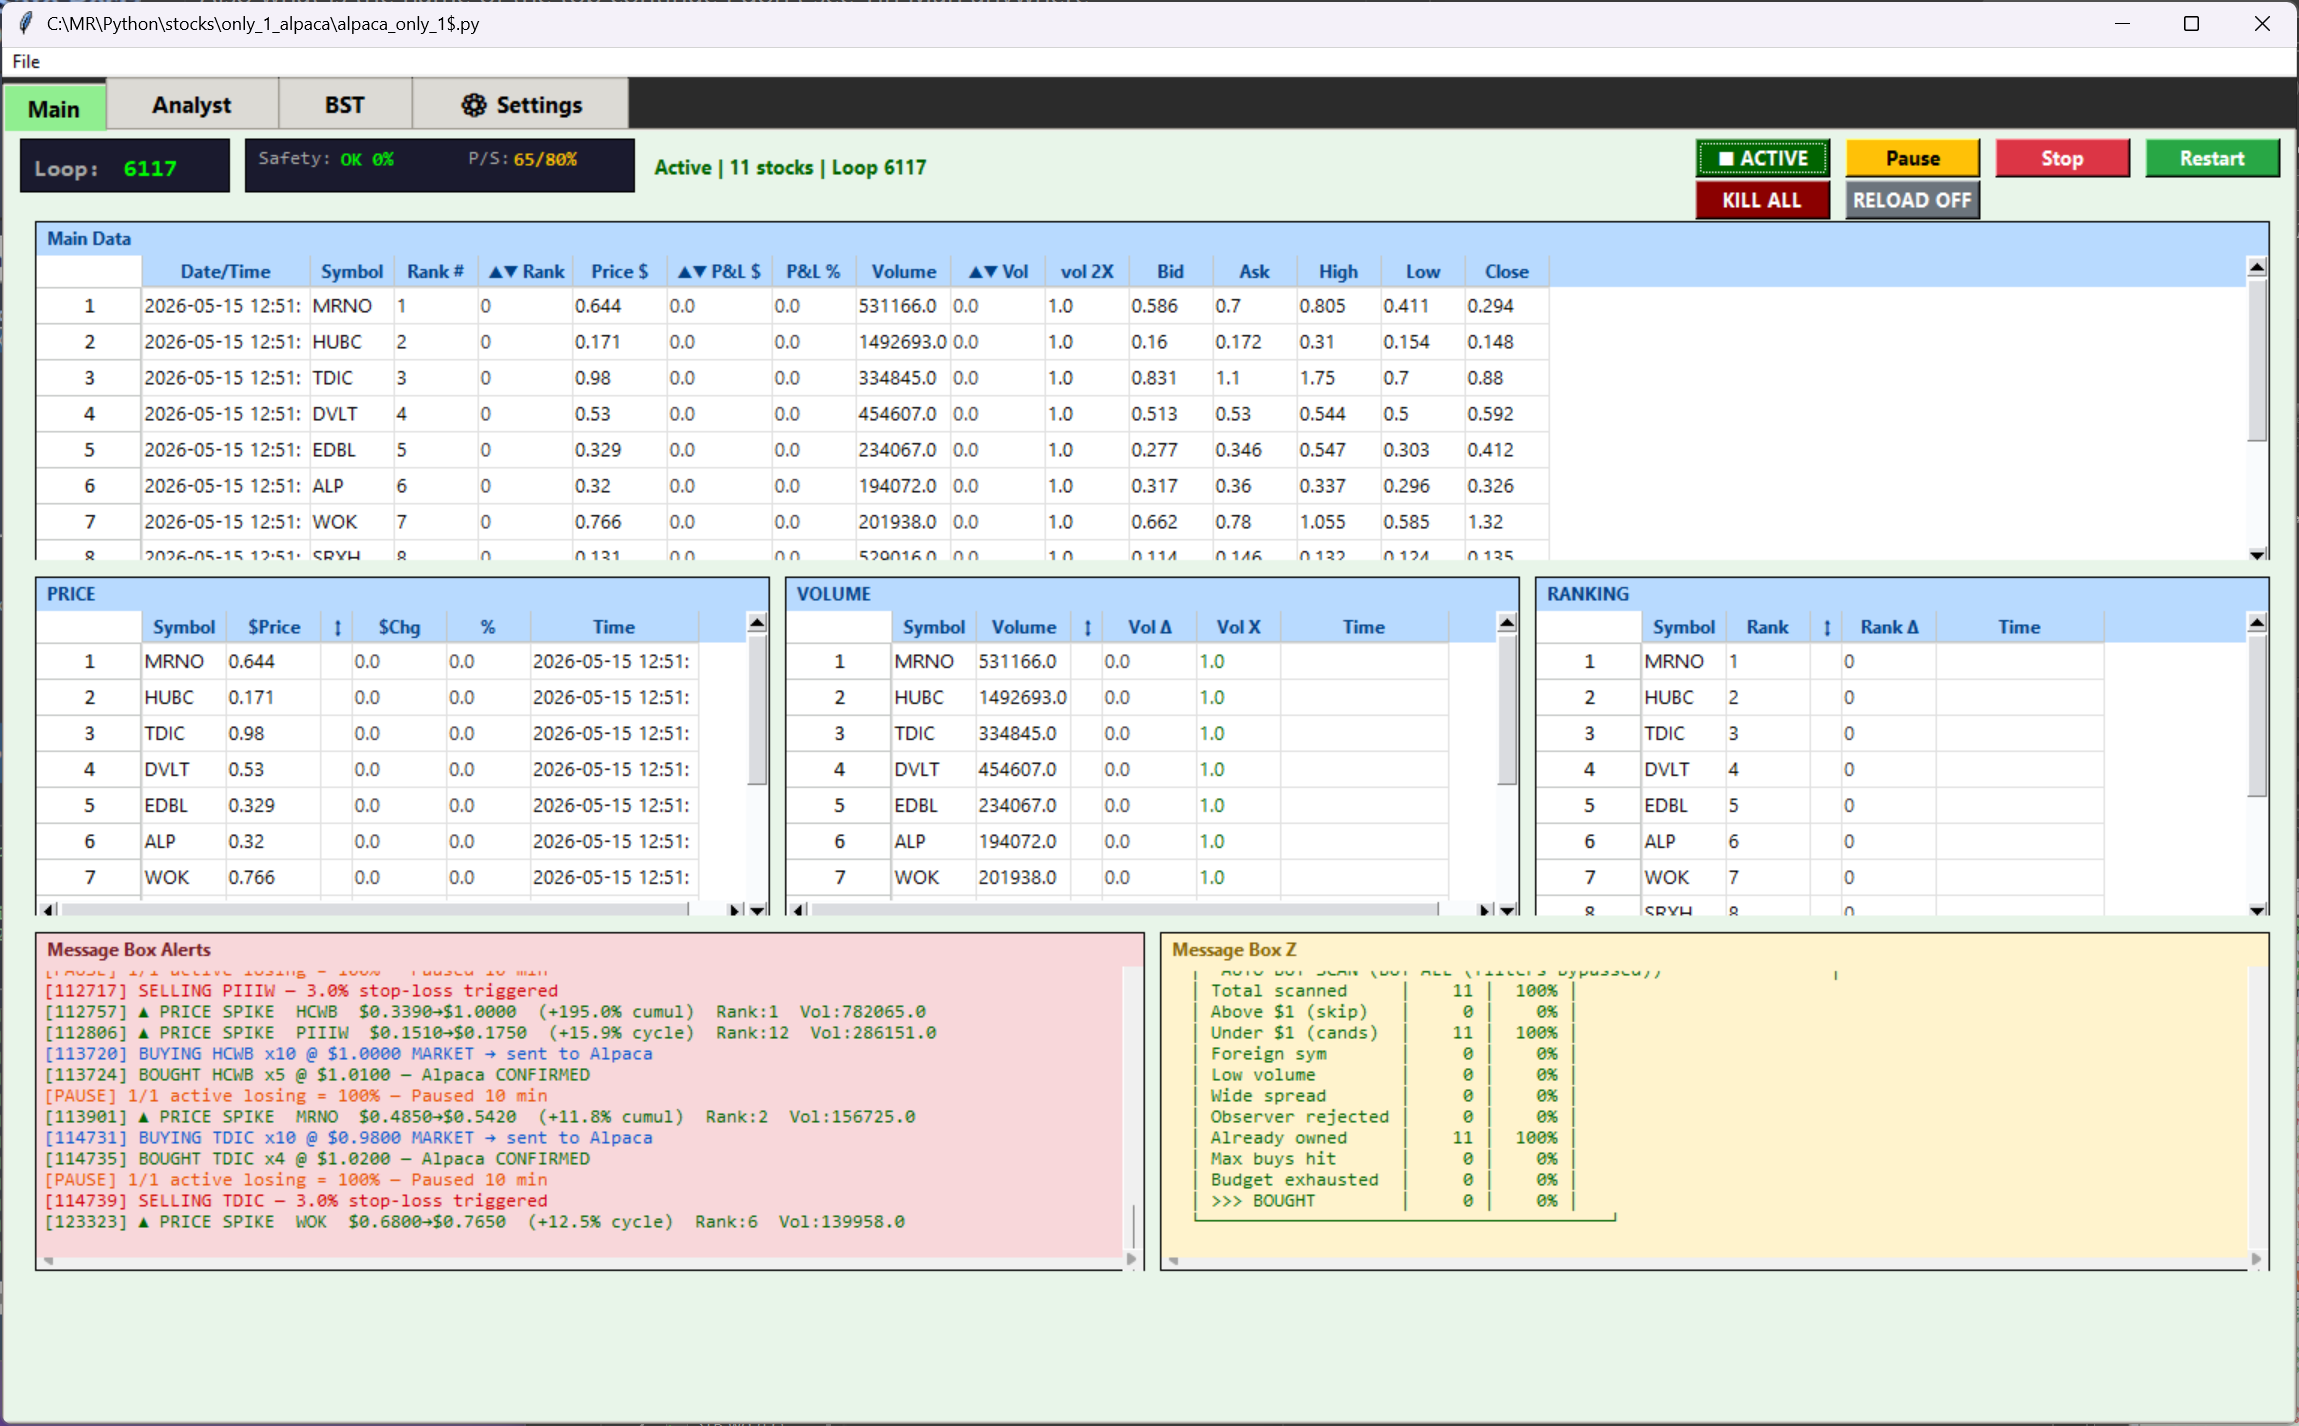Click the Main Data scrollbar down arrow

2257,554
